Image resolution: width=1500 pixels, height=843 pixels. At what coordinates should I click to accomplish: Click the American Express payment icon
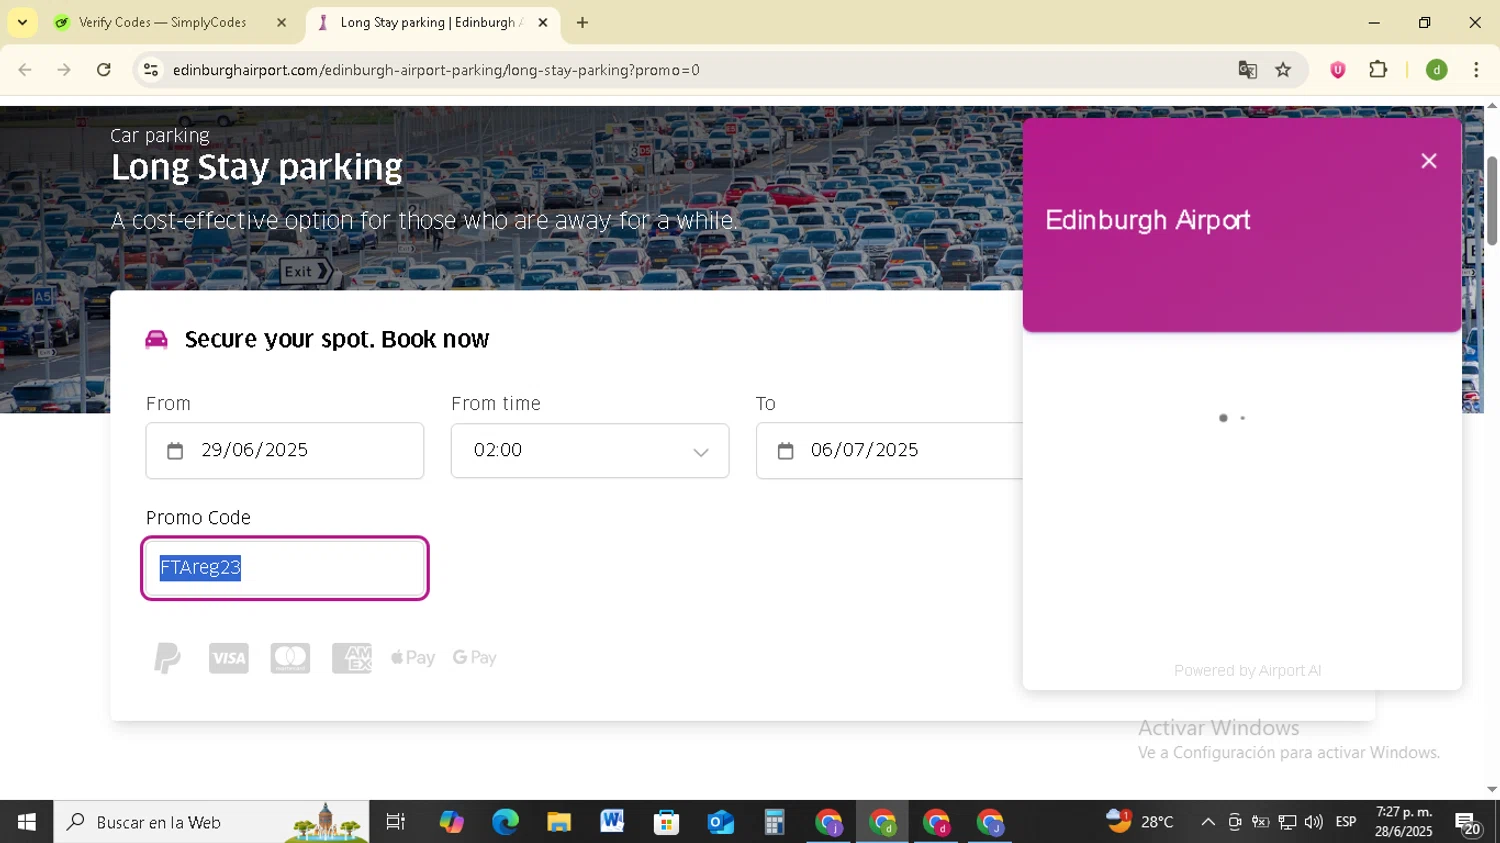pos(352,658)
